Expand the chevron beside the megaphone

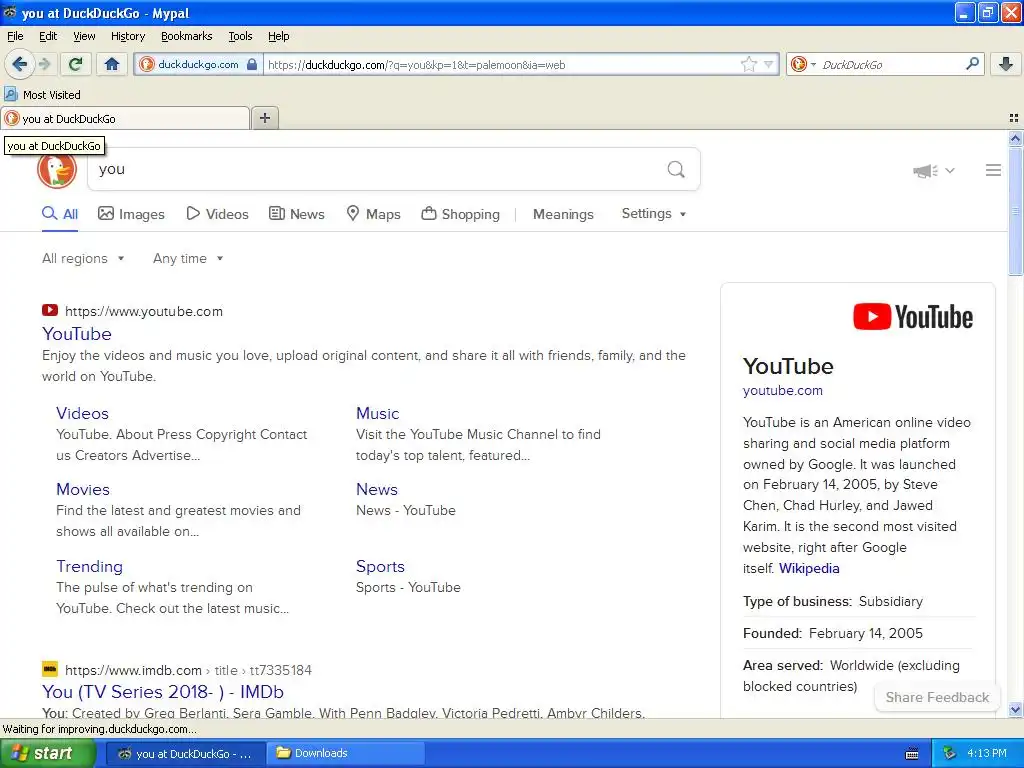click(x=950, y=170)
